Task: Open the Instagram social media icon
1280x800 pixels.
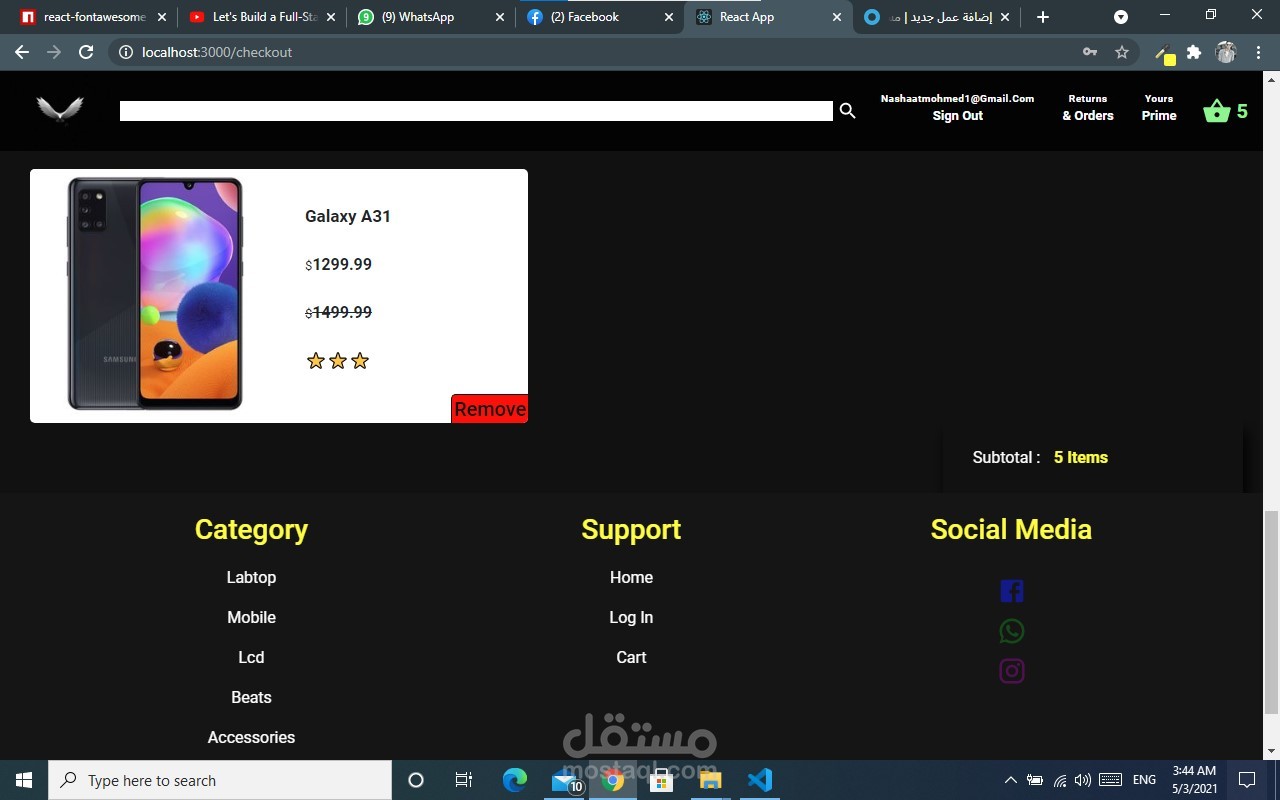Action: (x=1011, y=671)
